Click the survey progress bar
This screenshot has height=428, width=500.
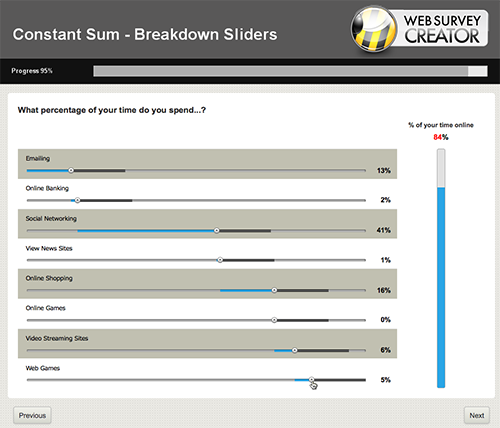coord(290,71)
